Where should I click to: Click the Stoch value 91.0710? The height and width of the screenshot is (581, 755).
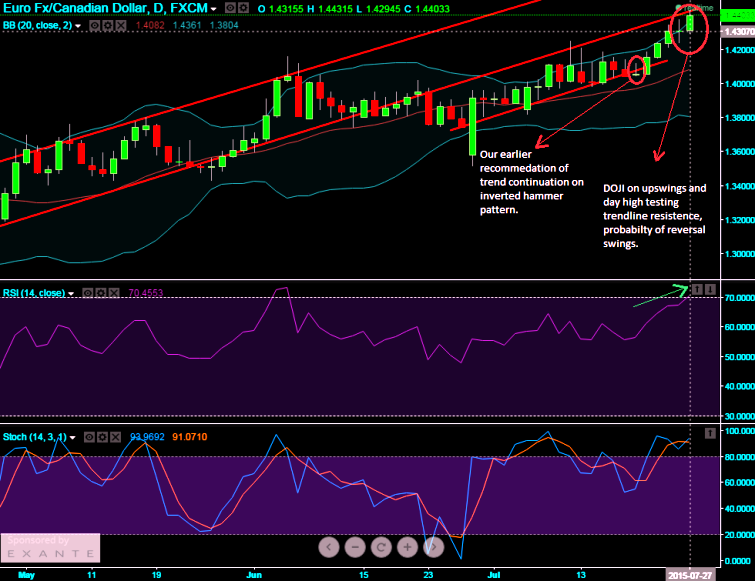click(x=190, y=437)
